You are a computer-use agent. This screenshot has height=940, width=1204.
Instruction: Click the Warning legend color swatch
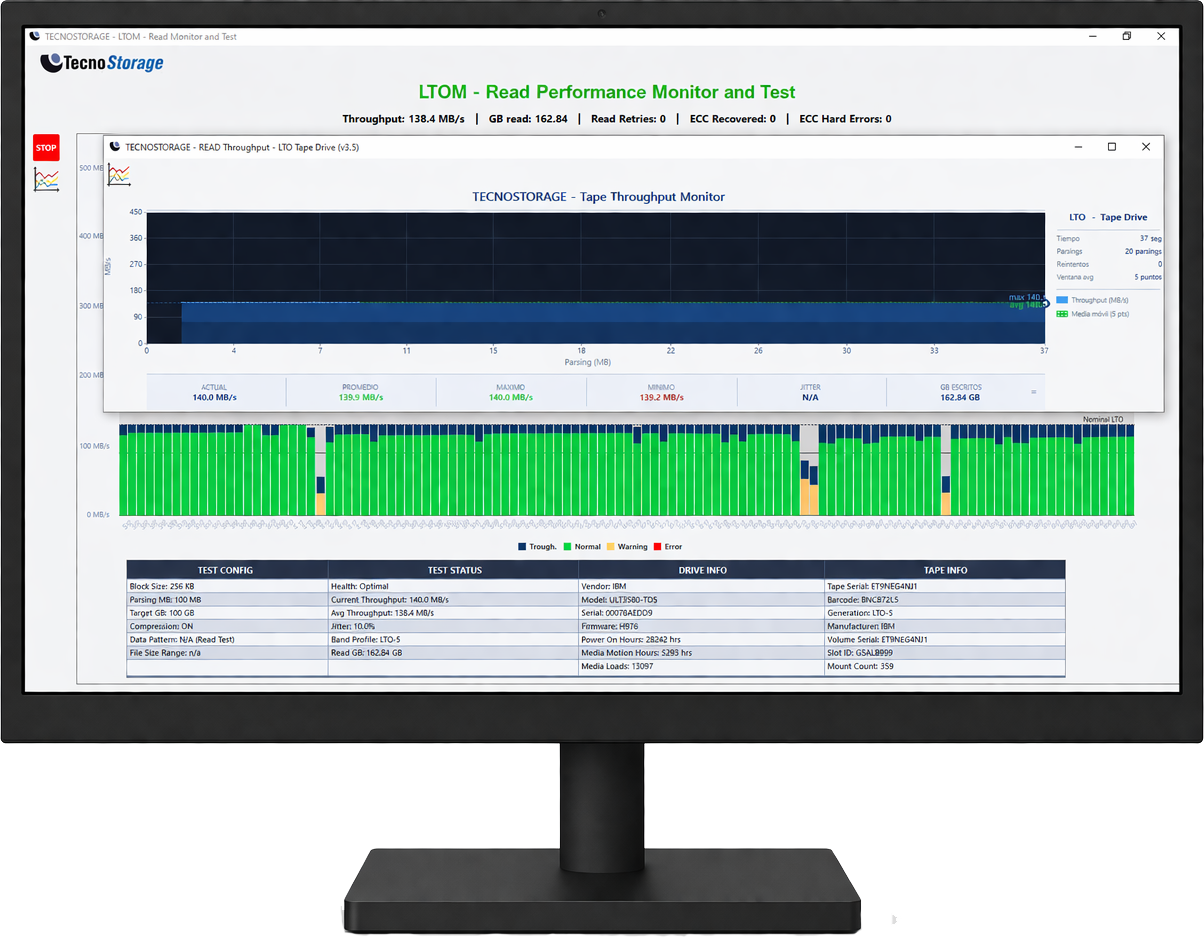[x=610, y=547]
